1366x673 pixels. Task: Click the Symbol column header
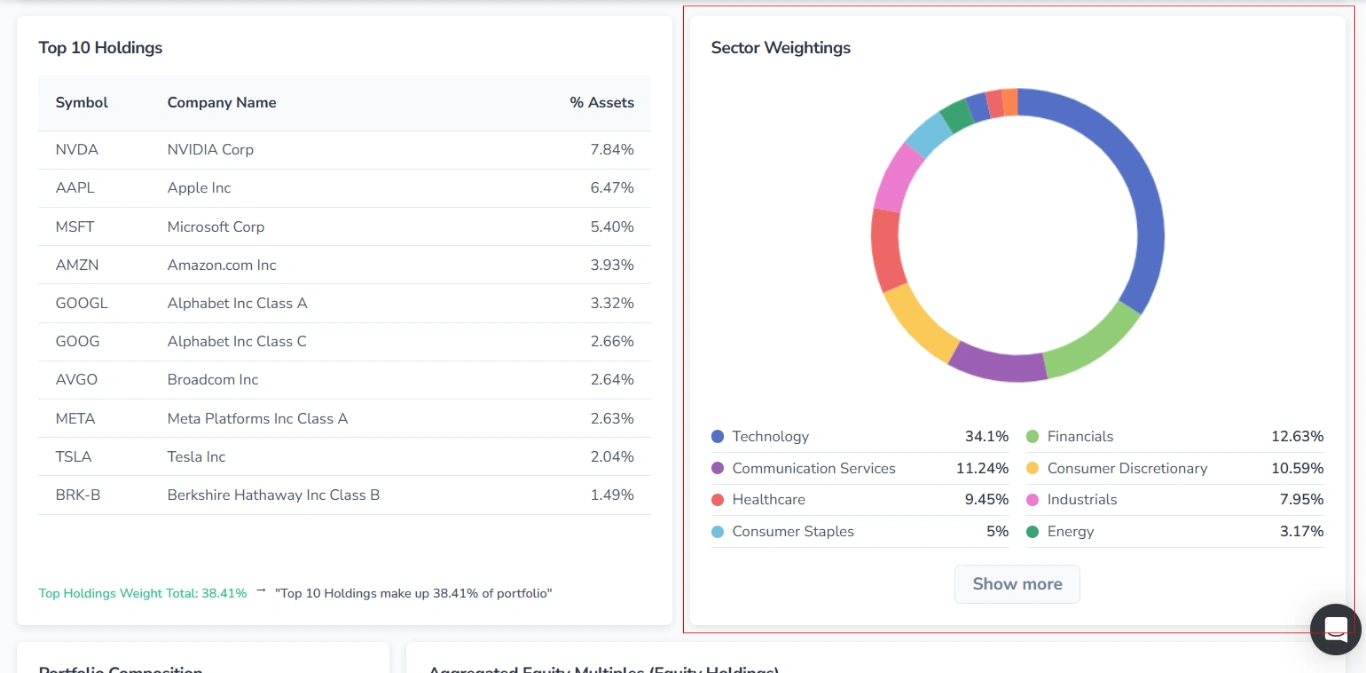(81, 102)
